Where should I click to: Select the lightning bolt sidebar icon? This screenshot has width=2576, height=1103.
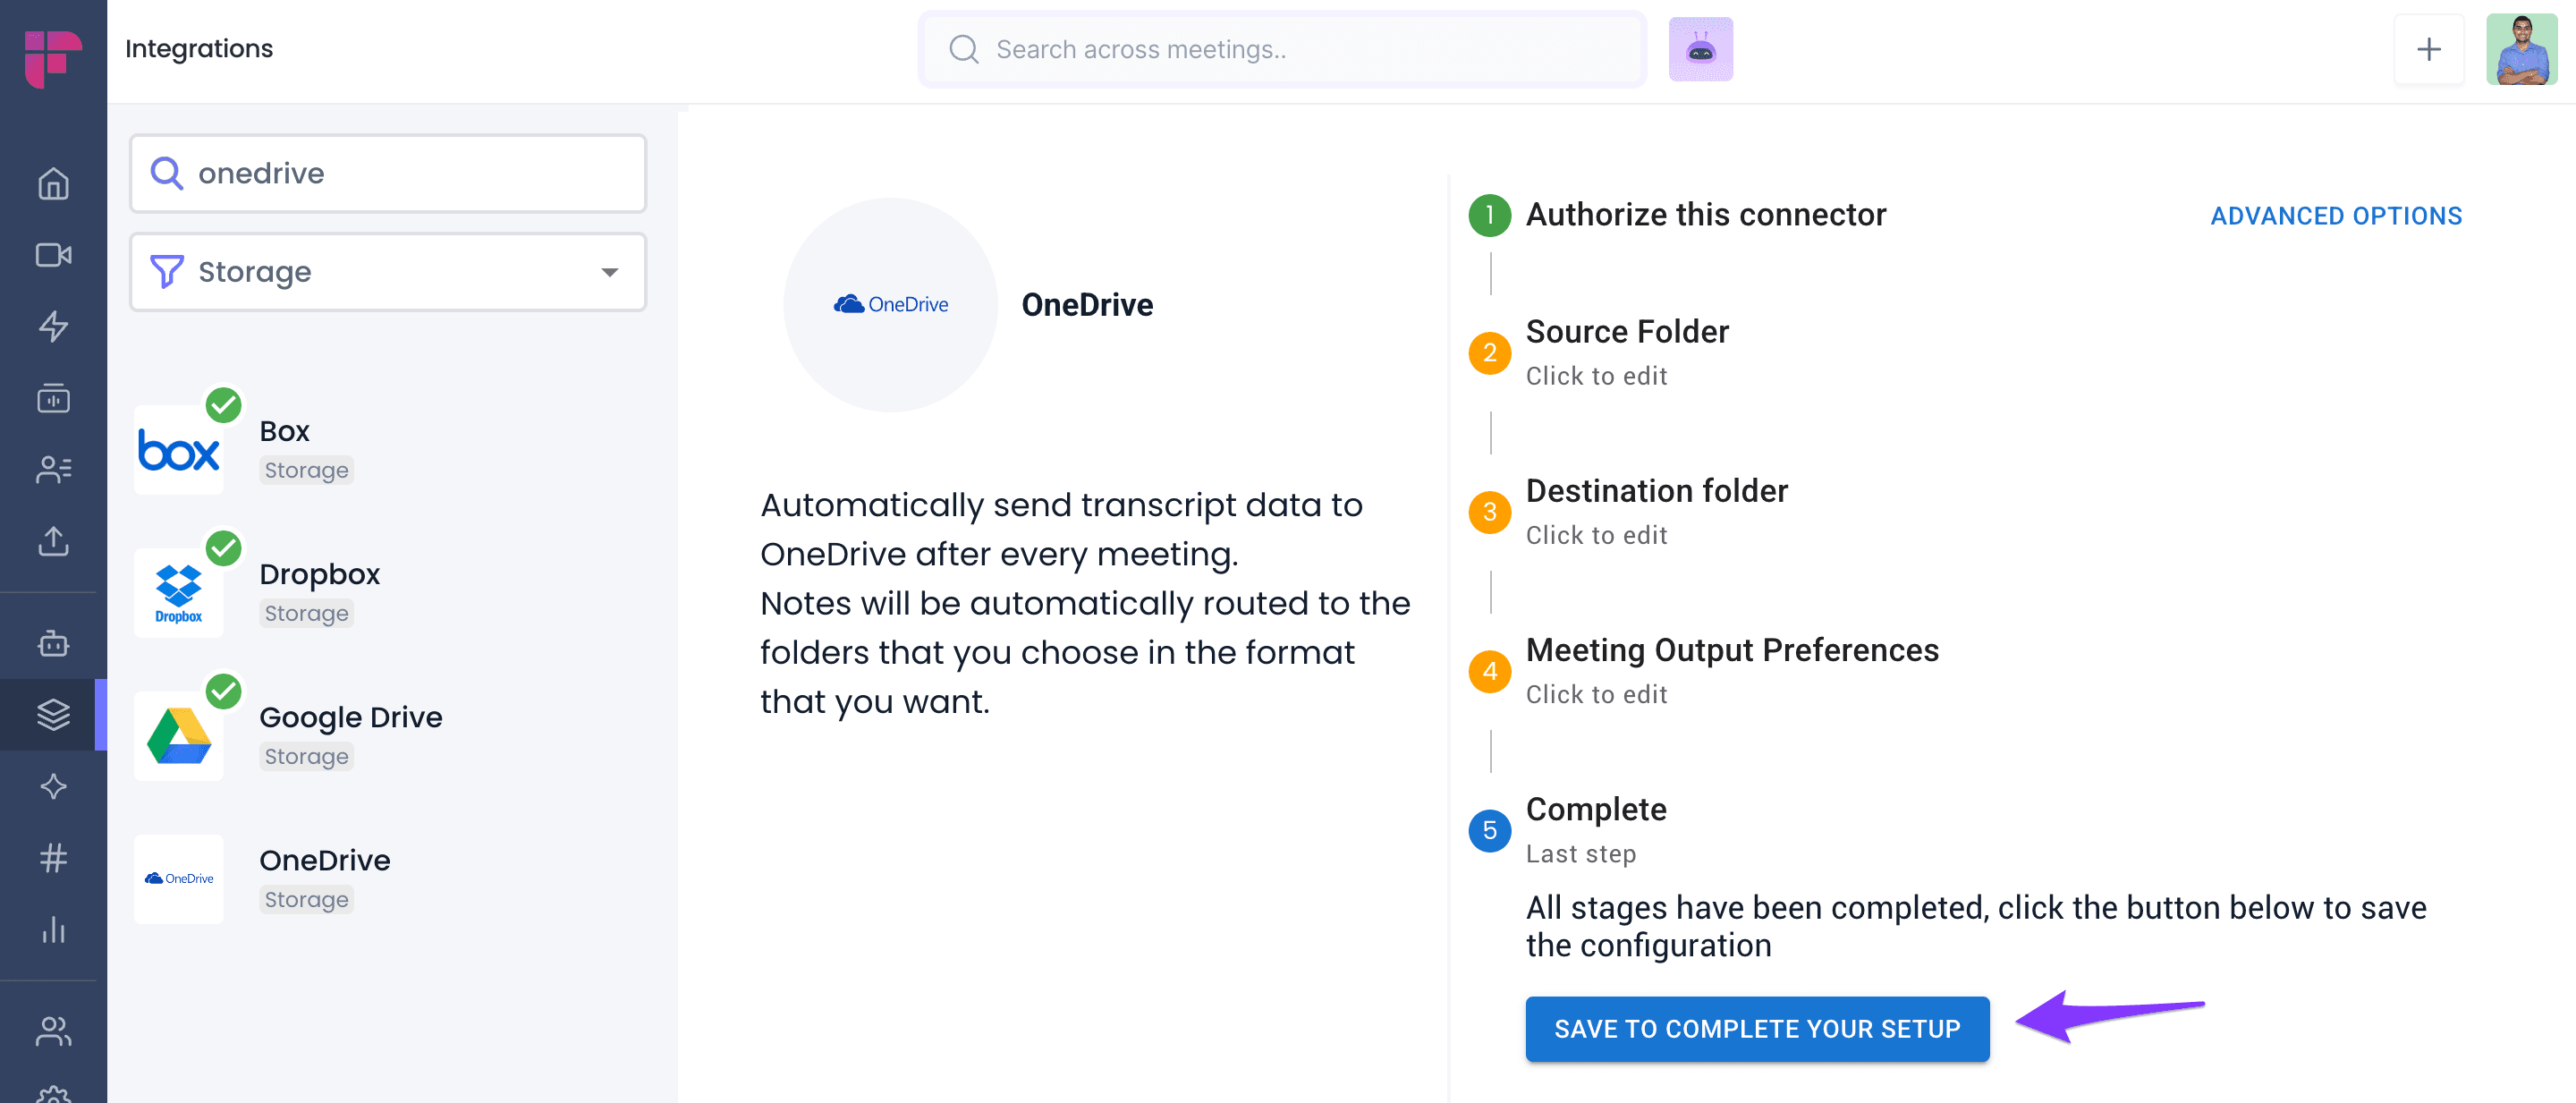coord(53,327)
